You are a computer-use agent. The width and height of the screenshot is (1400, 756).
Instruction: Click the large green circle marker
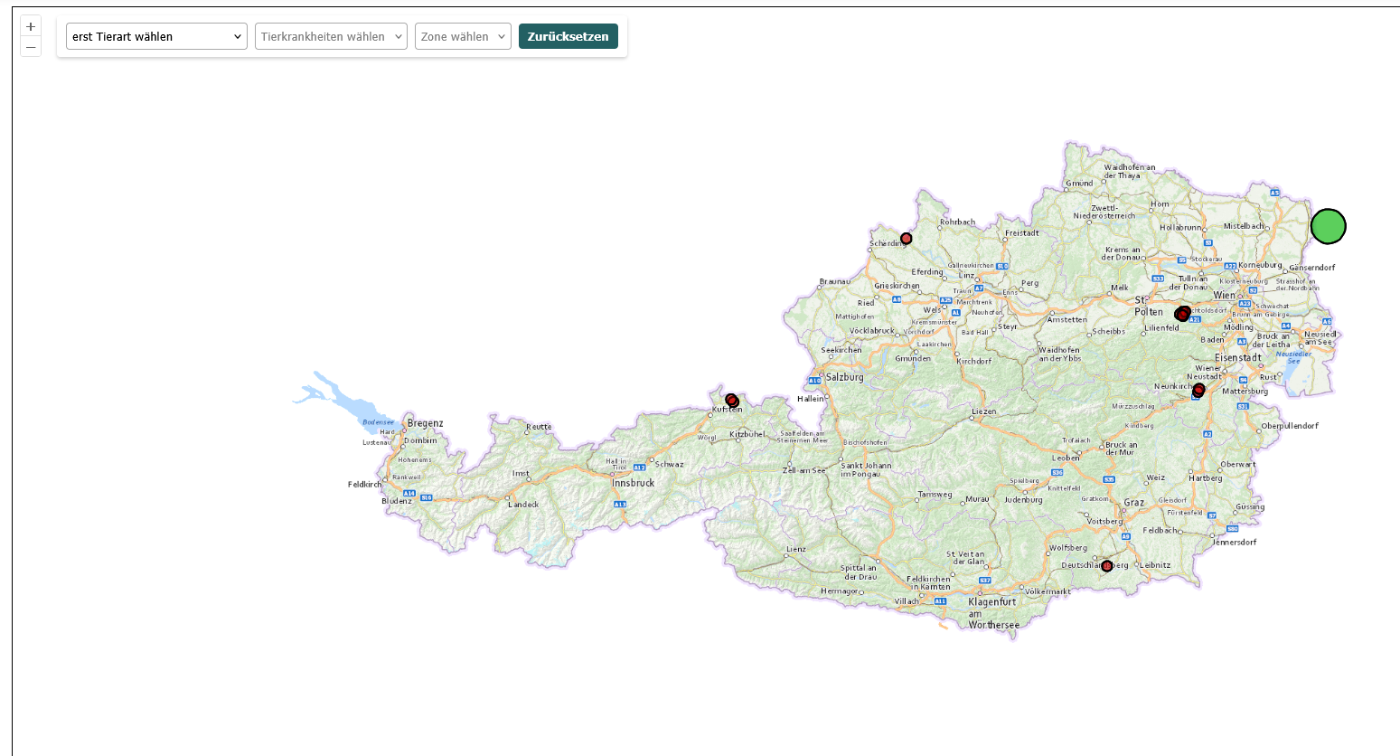(x=1328, y=227)
